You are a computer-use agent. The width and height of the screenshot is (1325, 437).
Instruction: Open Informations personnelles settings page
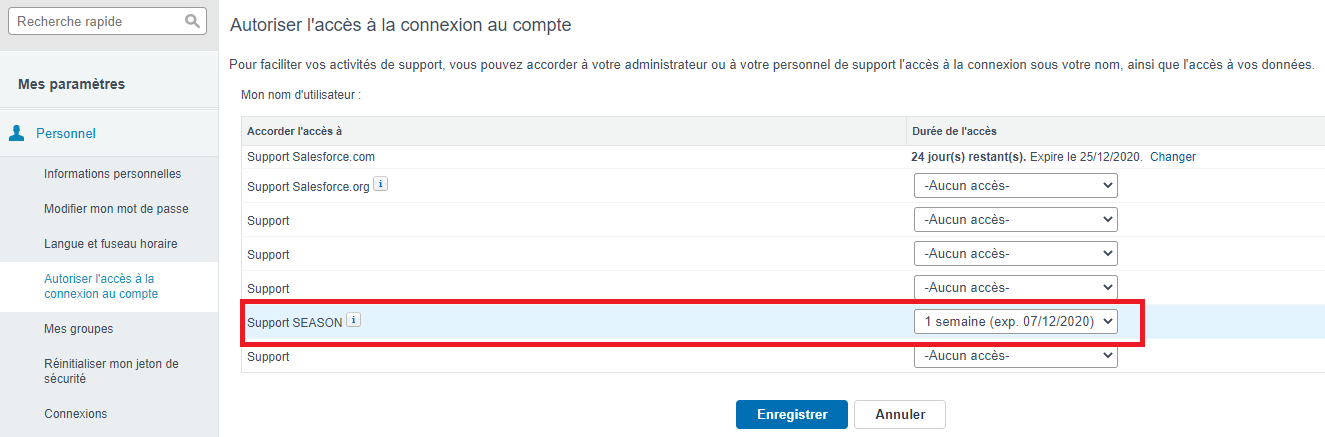click(112, 174)
